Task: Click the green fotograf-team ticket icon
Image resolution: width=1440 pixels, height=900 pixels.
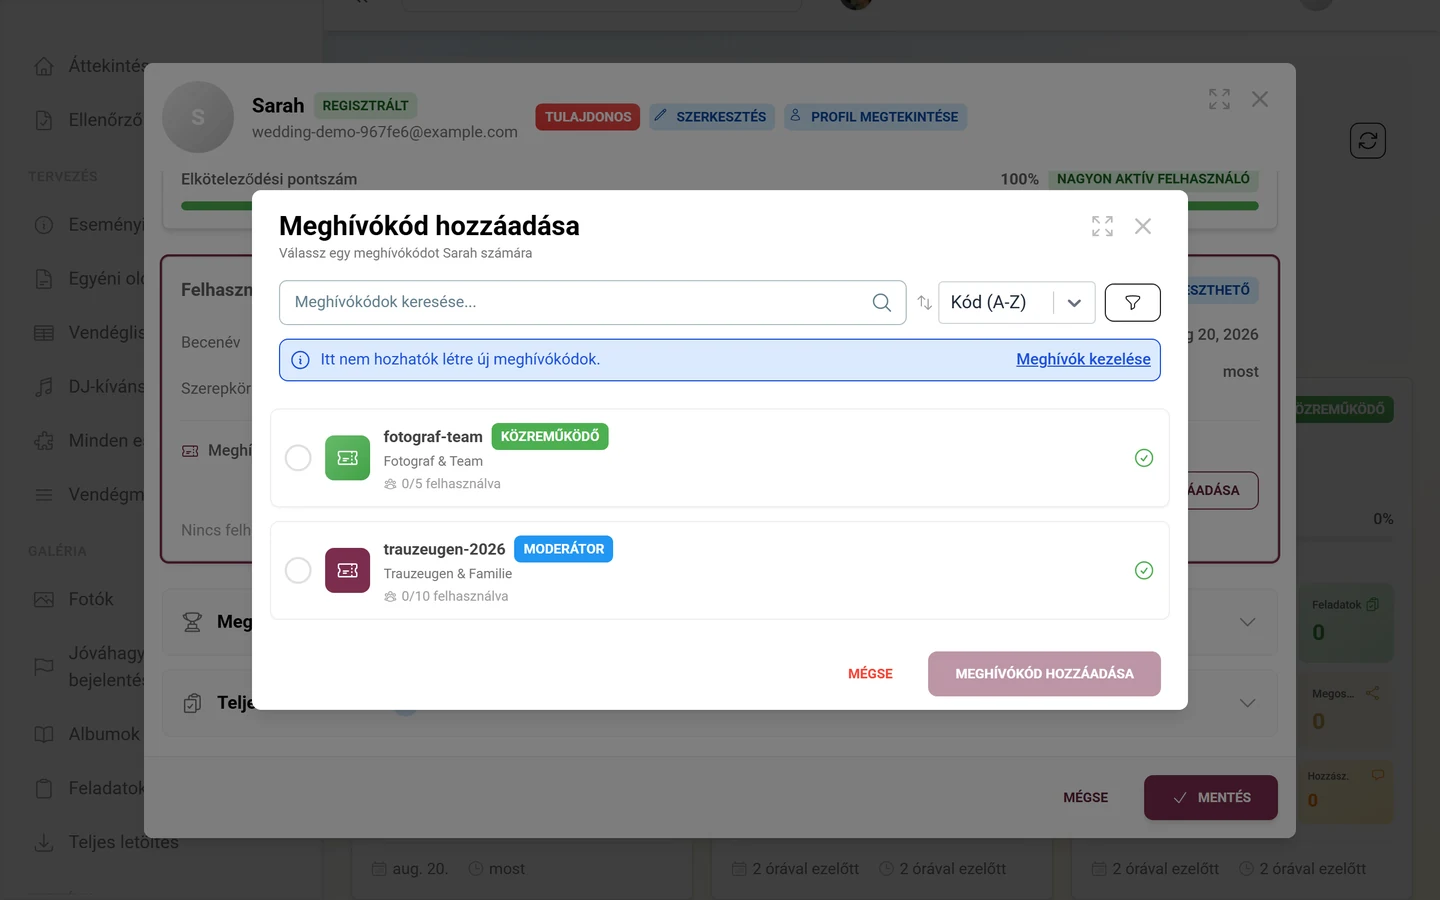Action: pos(347,458)
